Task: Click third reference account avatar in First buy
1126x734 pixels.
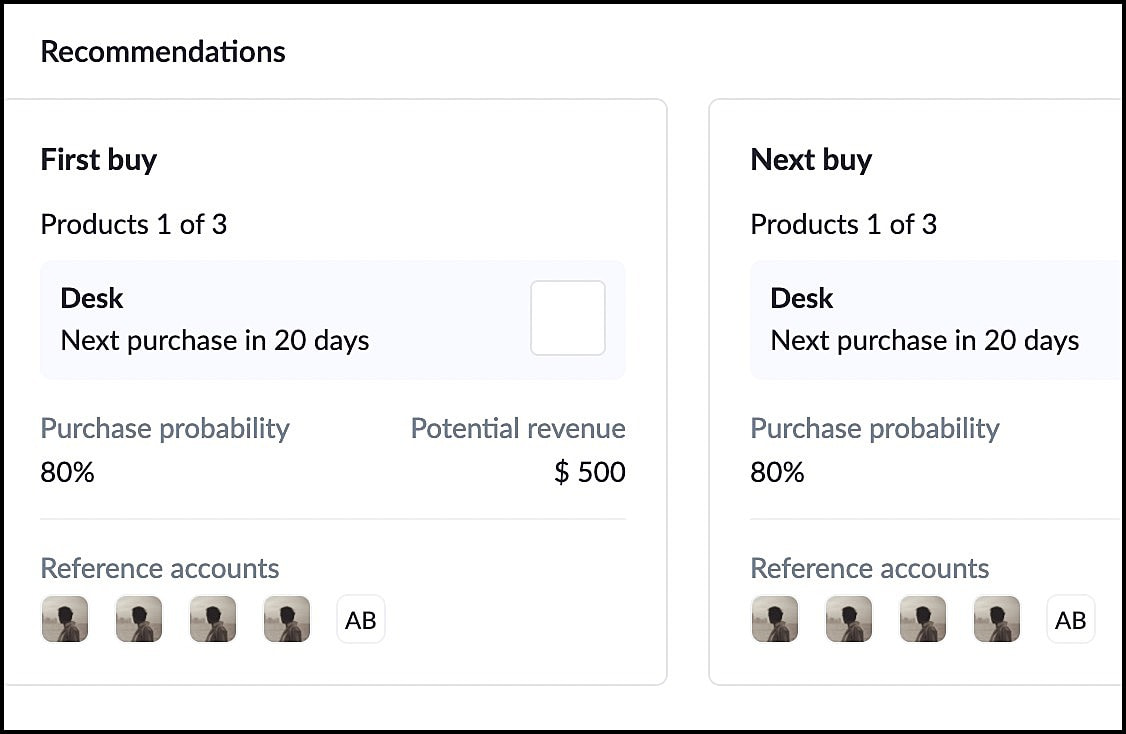Action: 212,619
